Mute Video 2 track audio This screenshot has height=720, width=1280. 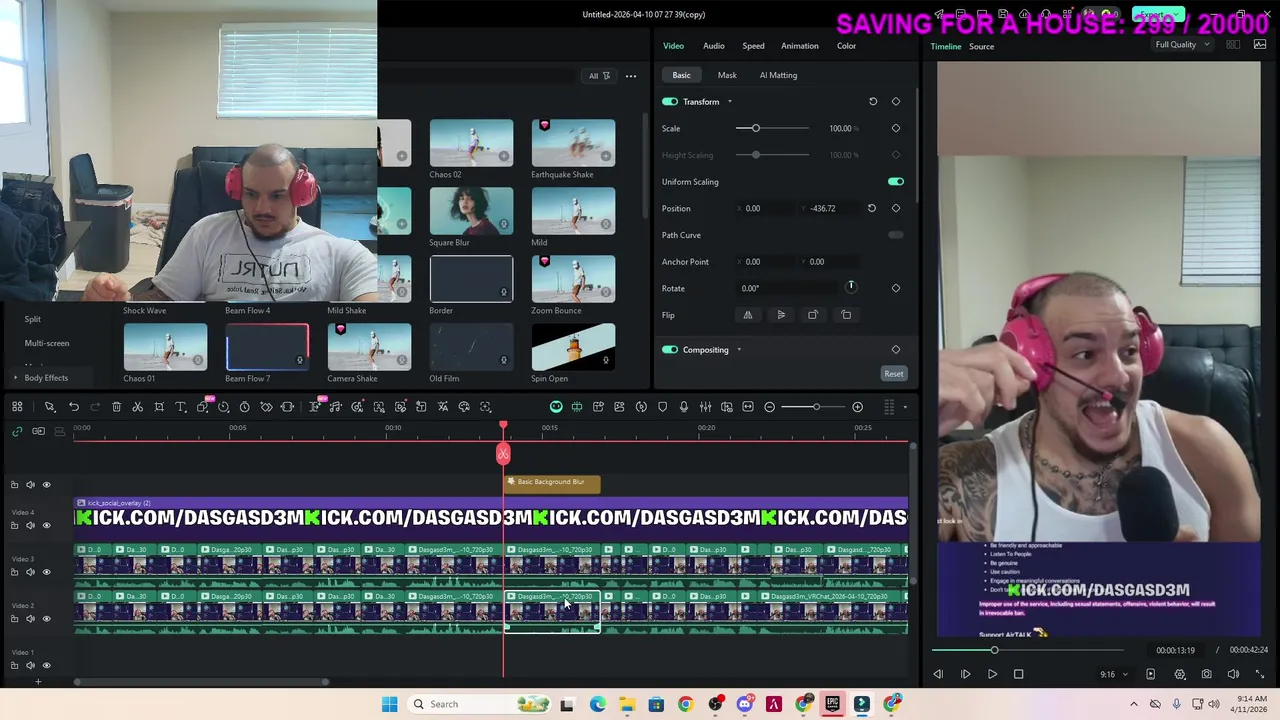pos(30,619)
